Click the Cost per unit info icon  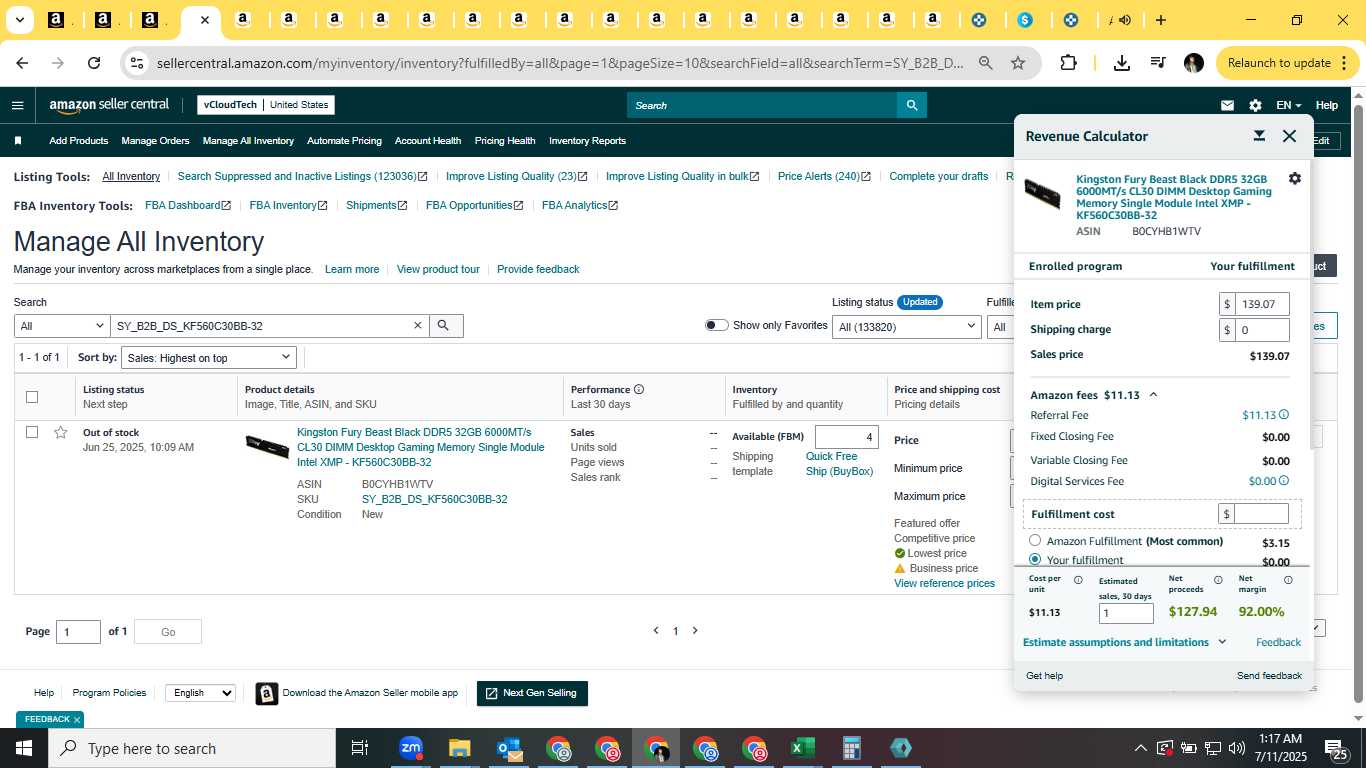click(x=1078, y=580)
